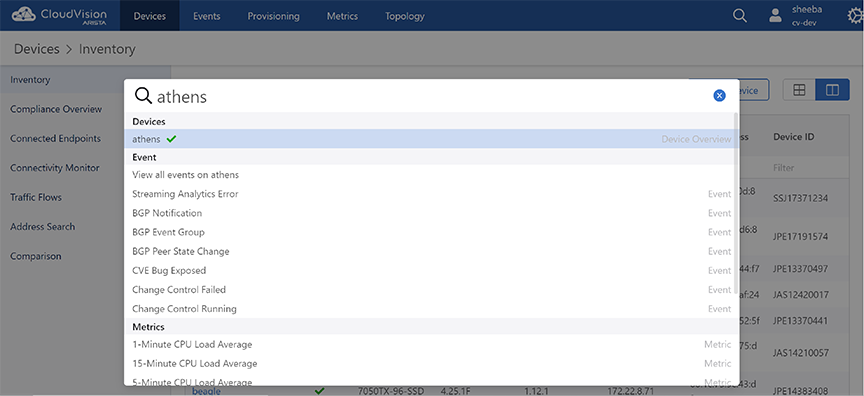
Task: Click device ID JPE17191574
Action: click(801, 237)
